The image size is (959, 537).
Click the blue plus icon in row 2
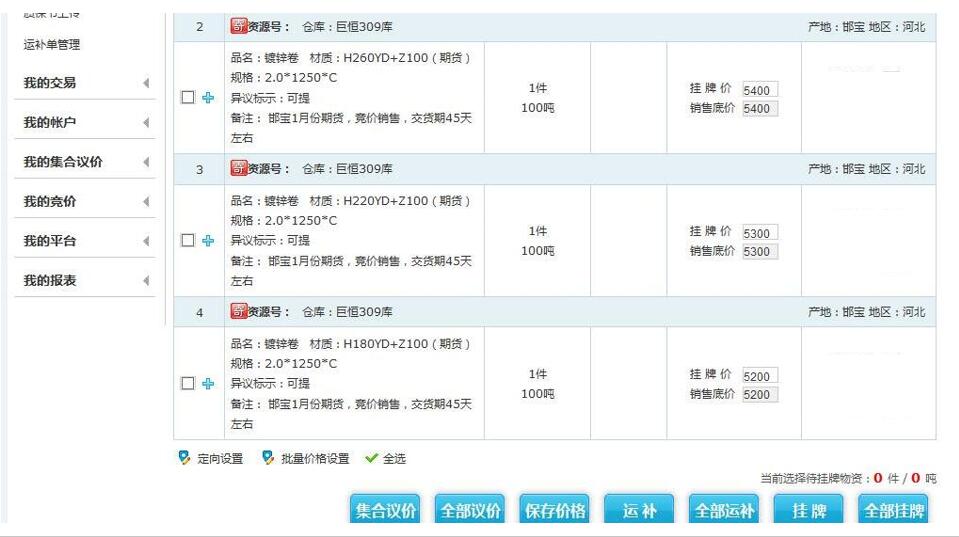pyautogui.click(x=208, y=98)
